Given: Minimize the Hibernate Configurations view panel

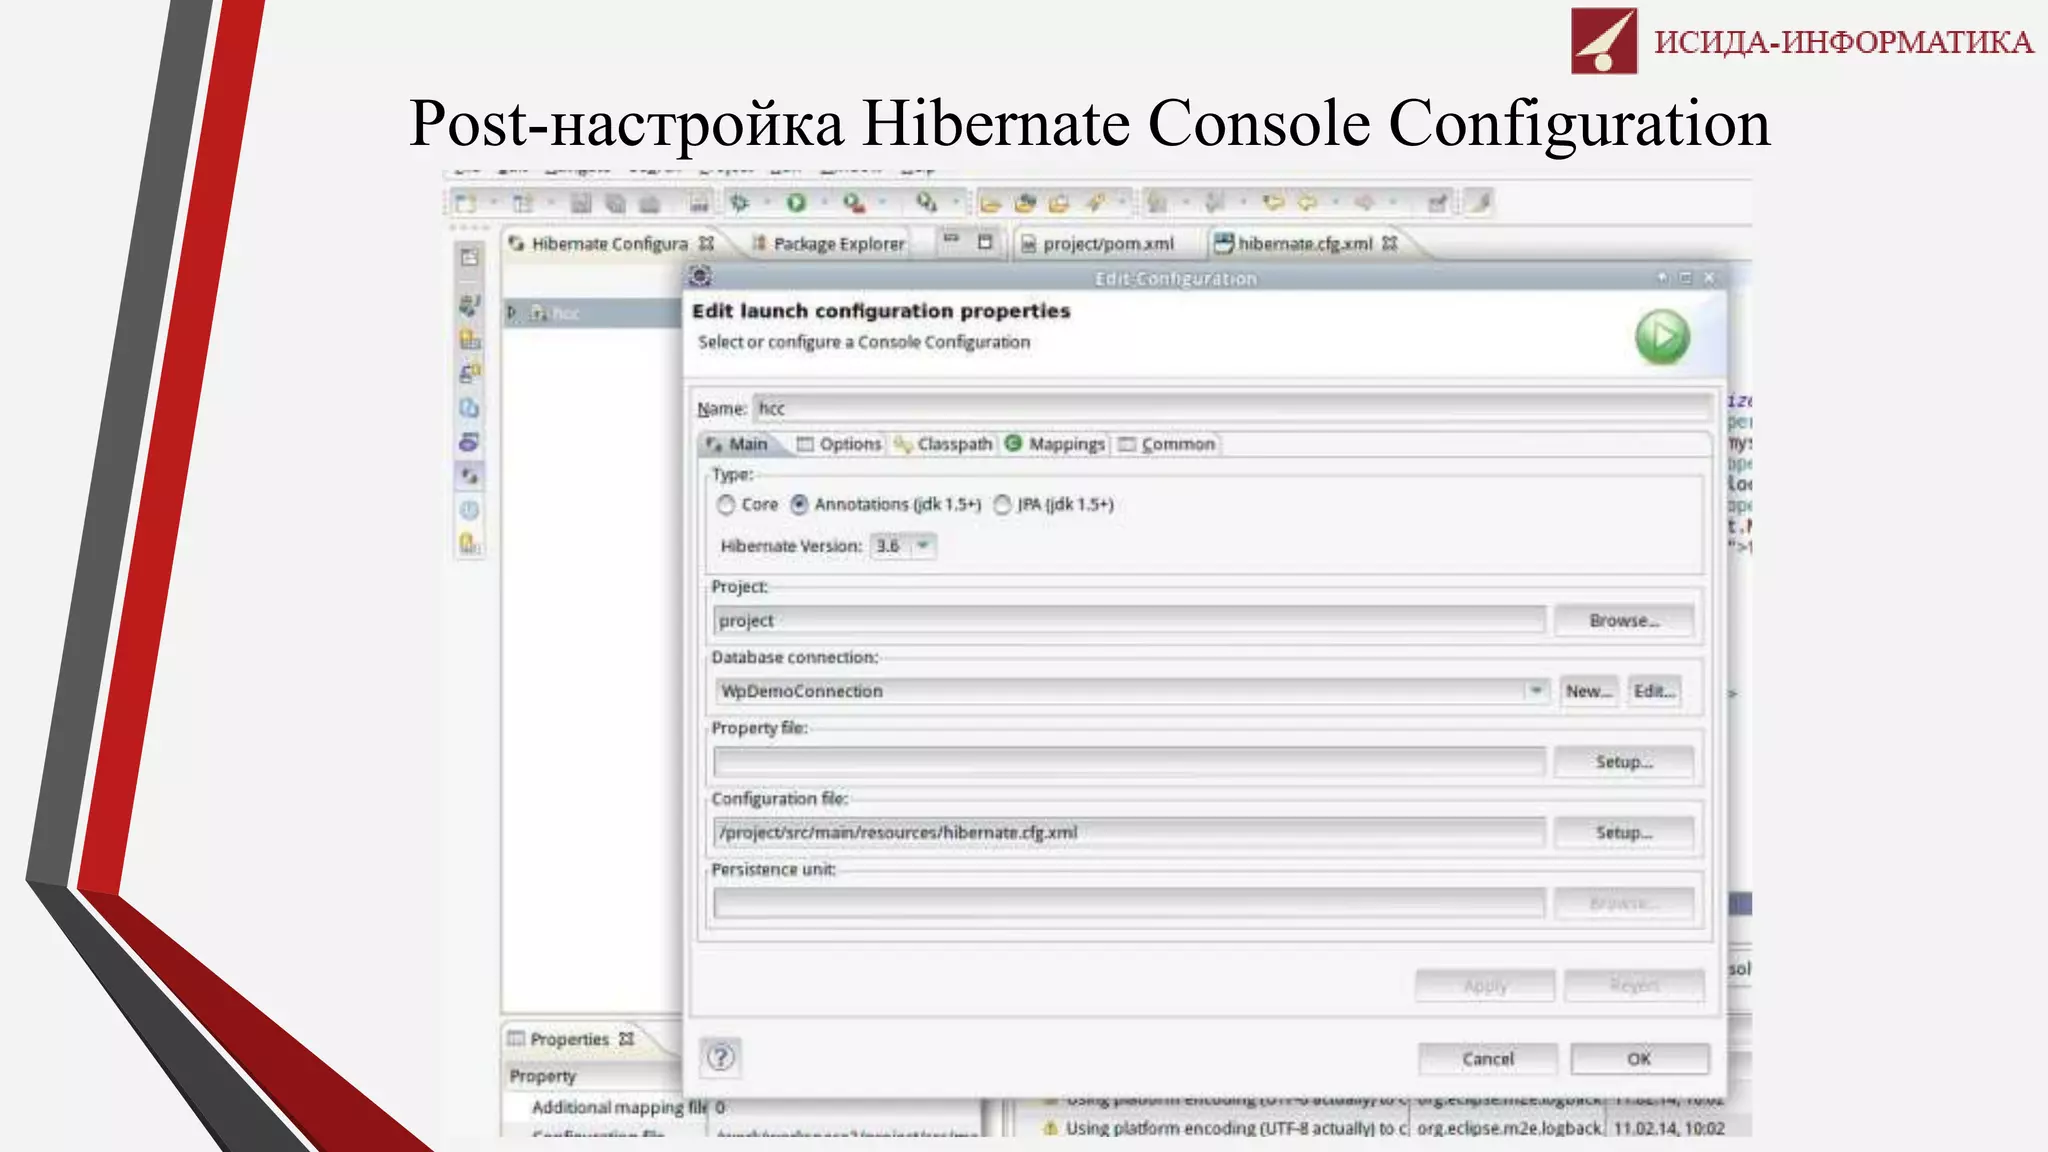Looking at the screenshot, I should pyautogui.click(x=951, y=240).
